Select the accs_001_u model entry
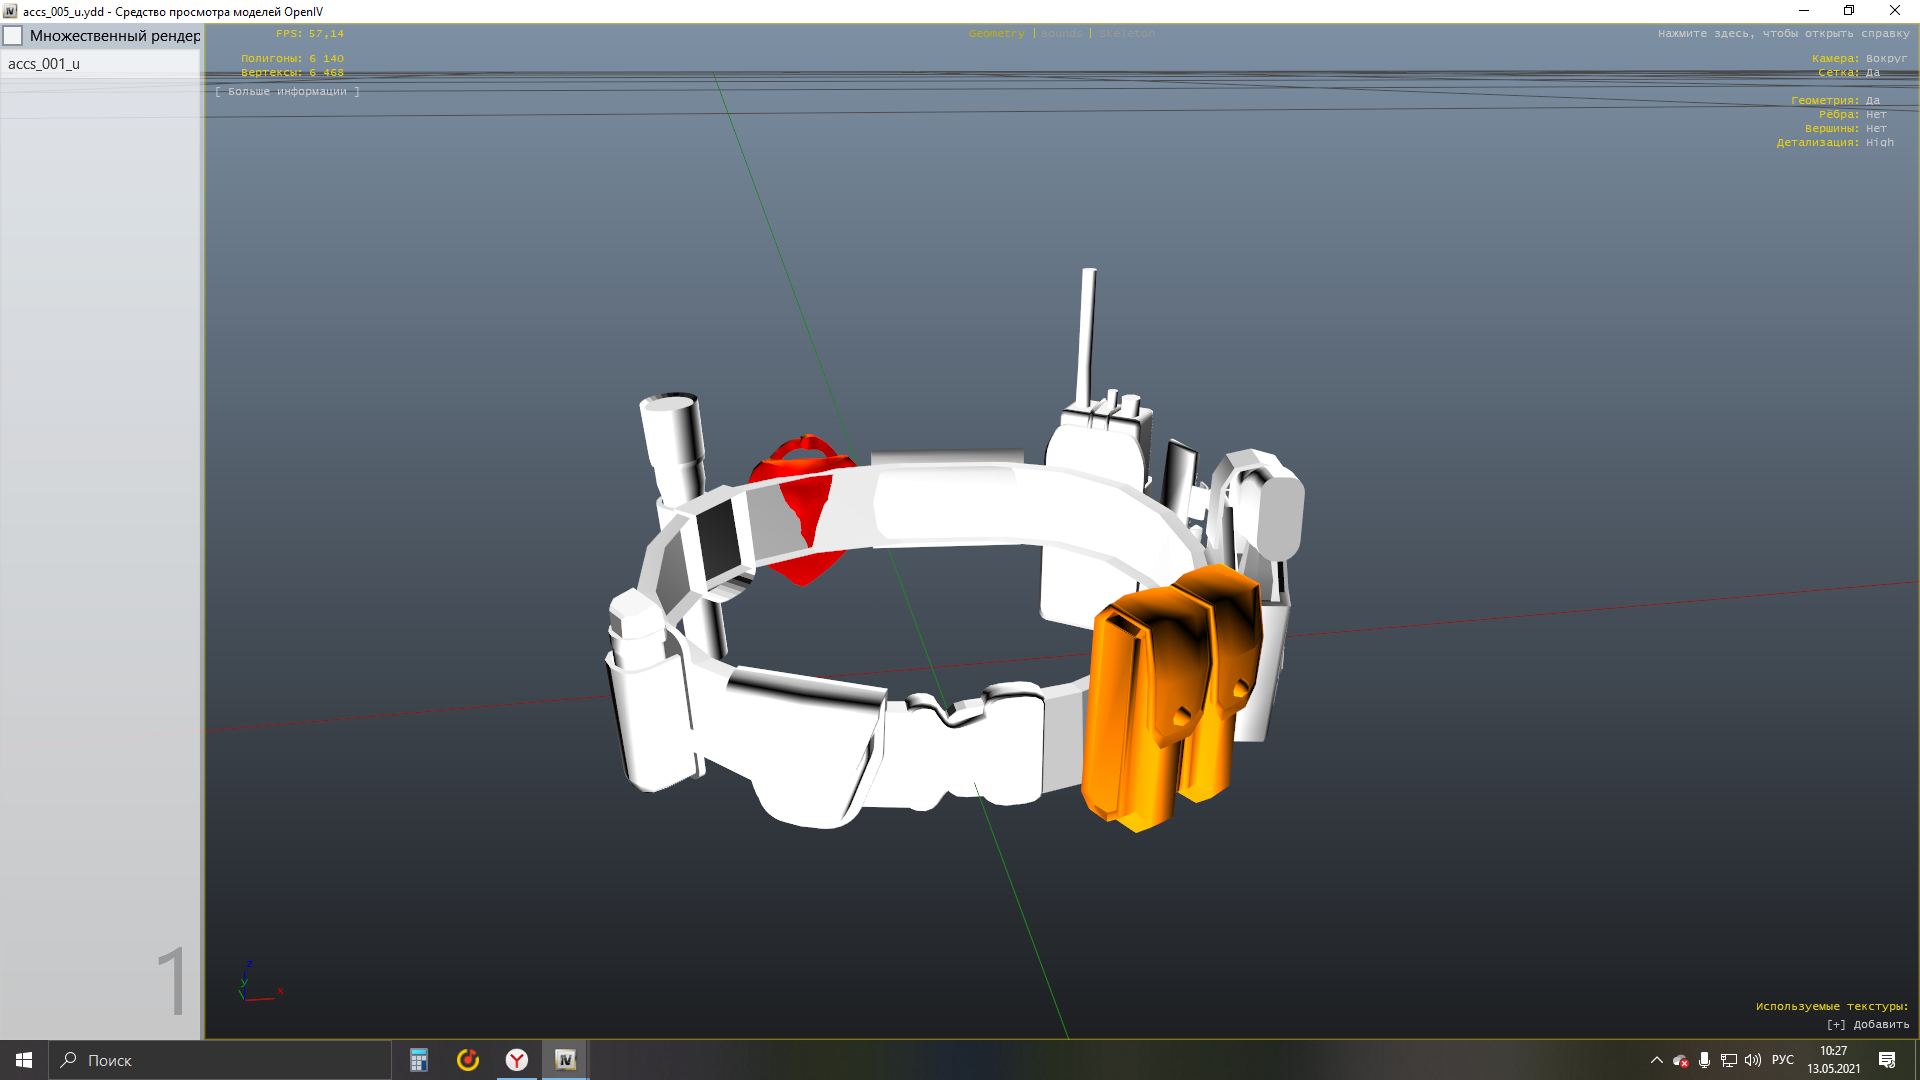The height and width of the screenshot is (1080, 1920). [44, 64]
